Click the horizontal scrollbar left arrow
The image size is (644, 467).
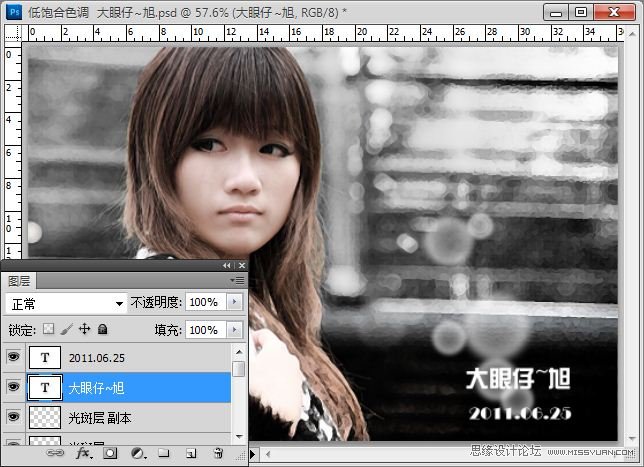268,454
